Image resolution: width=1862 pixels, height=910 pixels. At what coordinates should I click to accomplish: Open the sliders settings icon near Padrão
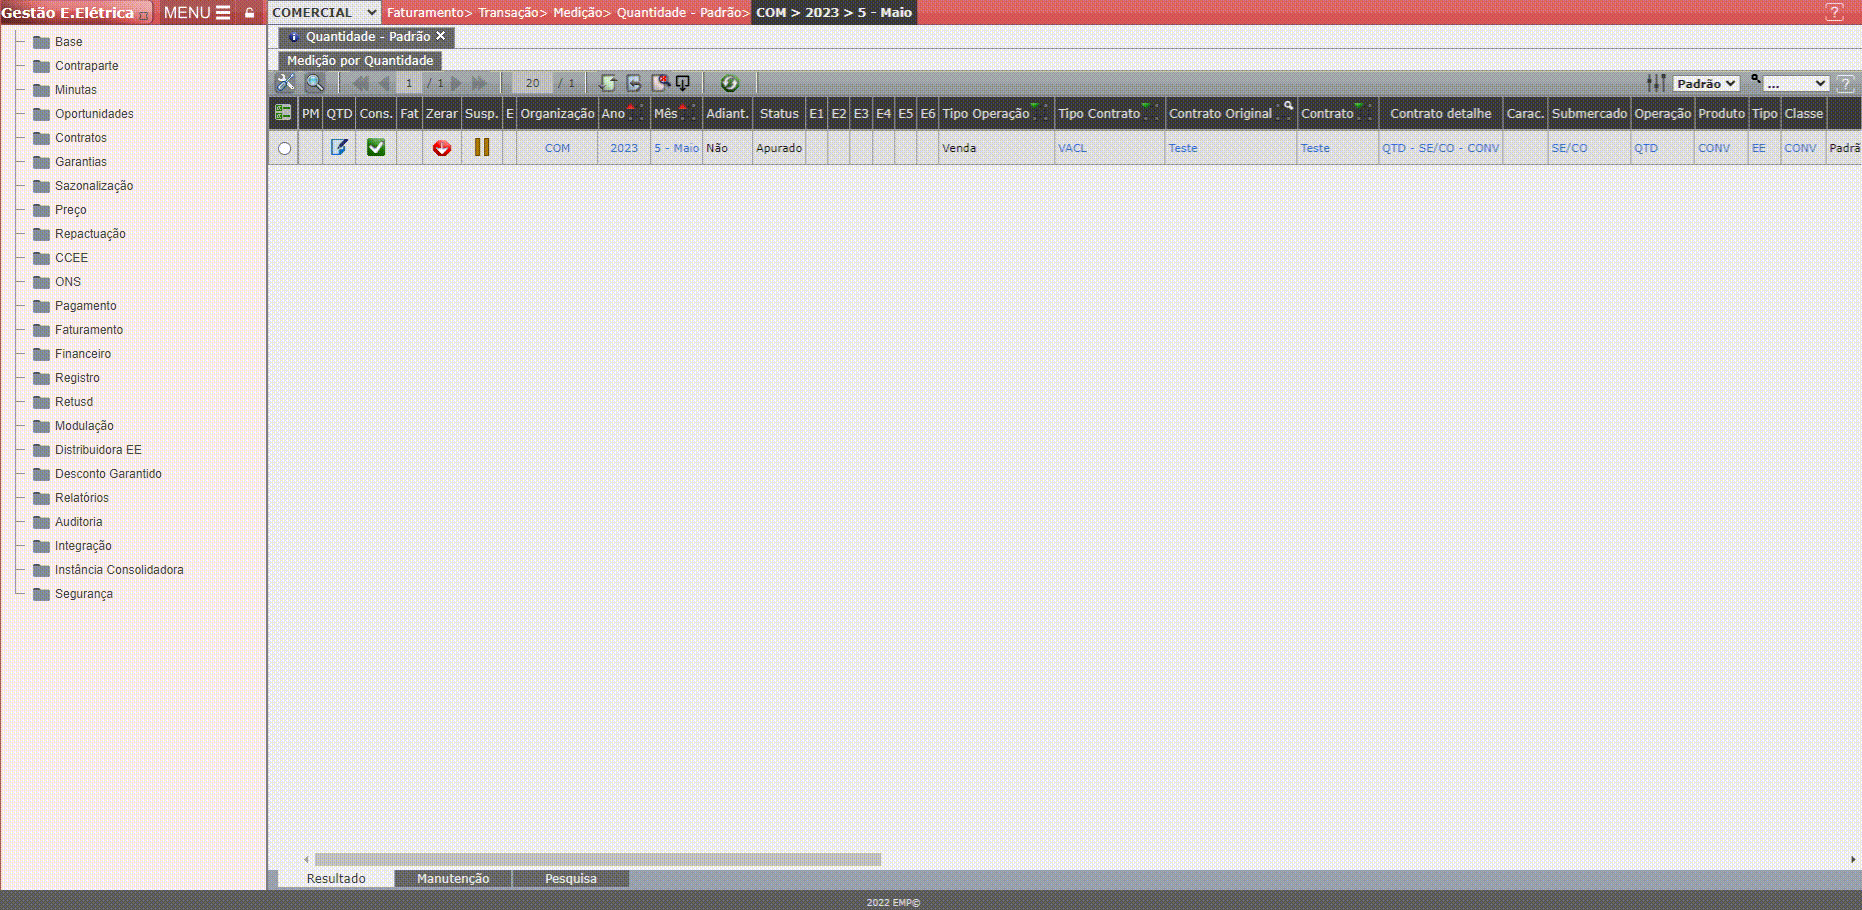(1656, 83)
